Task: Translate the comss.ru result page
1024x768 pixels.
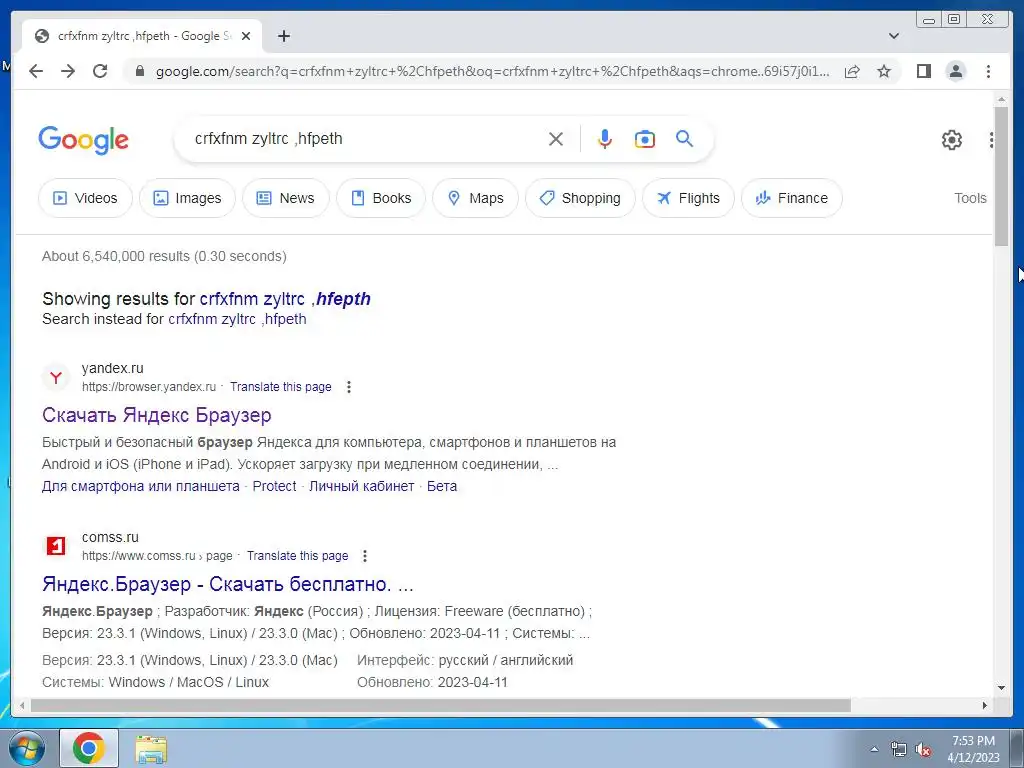Action: (x=298, y=556)
